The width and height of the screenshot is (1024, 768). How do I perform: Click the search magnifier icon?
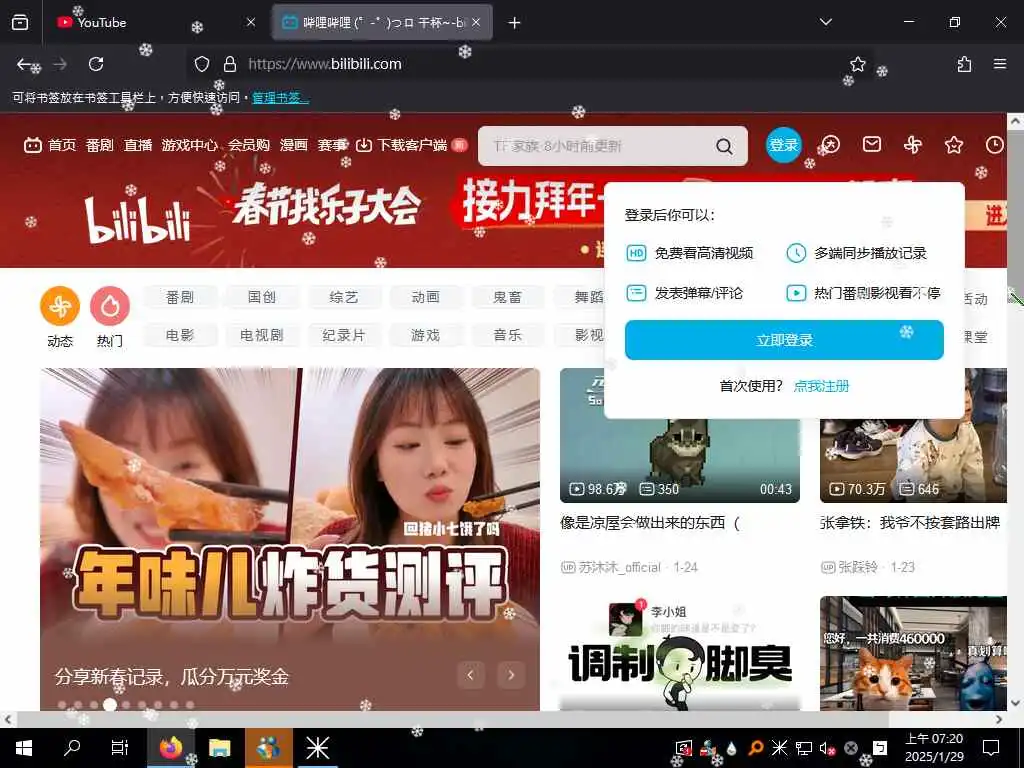724,146
